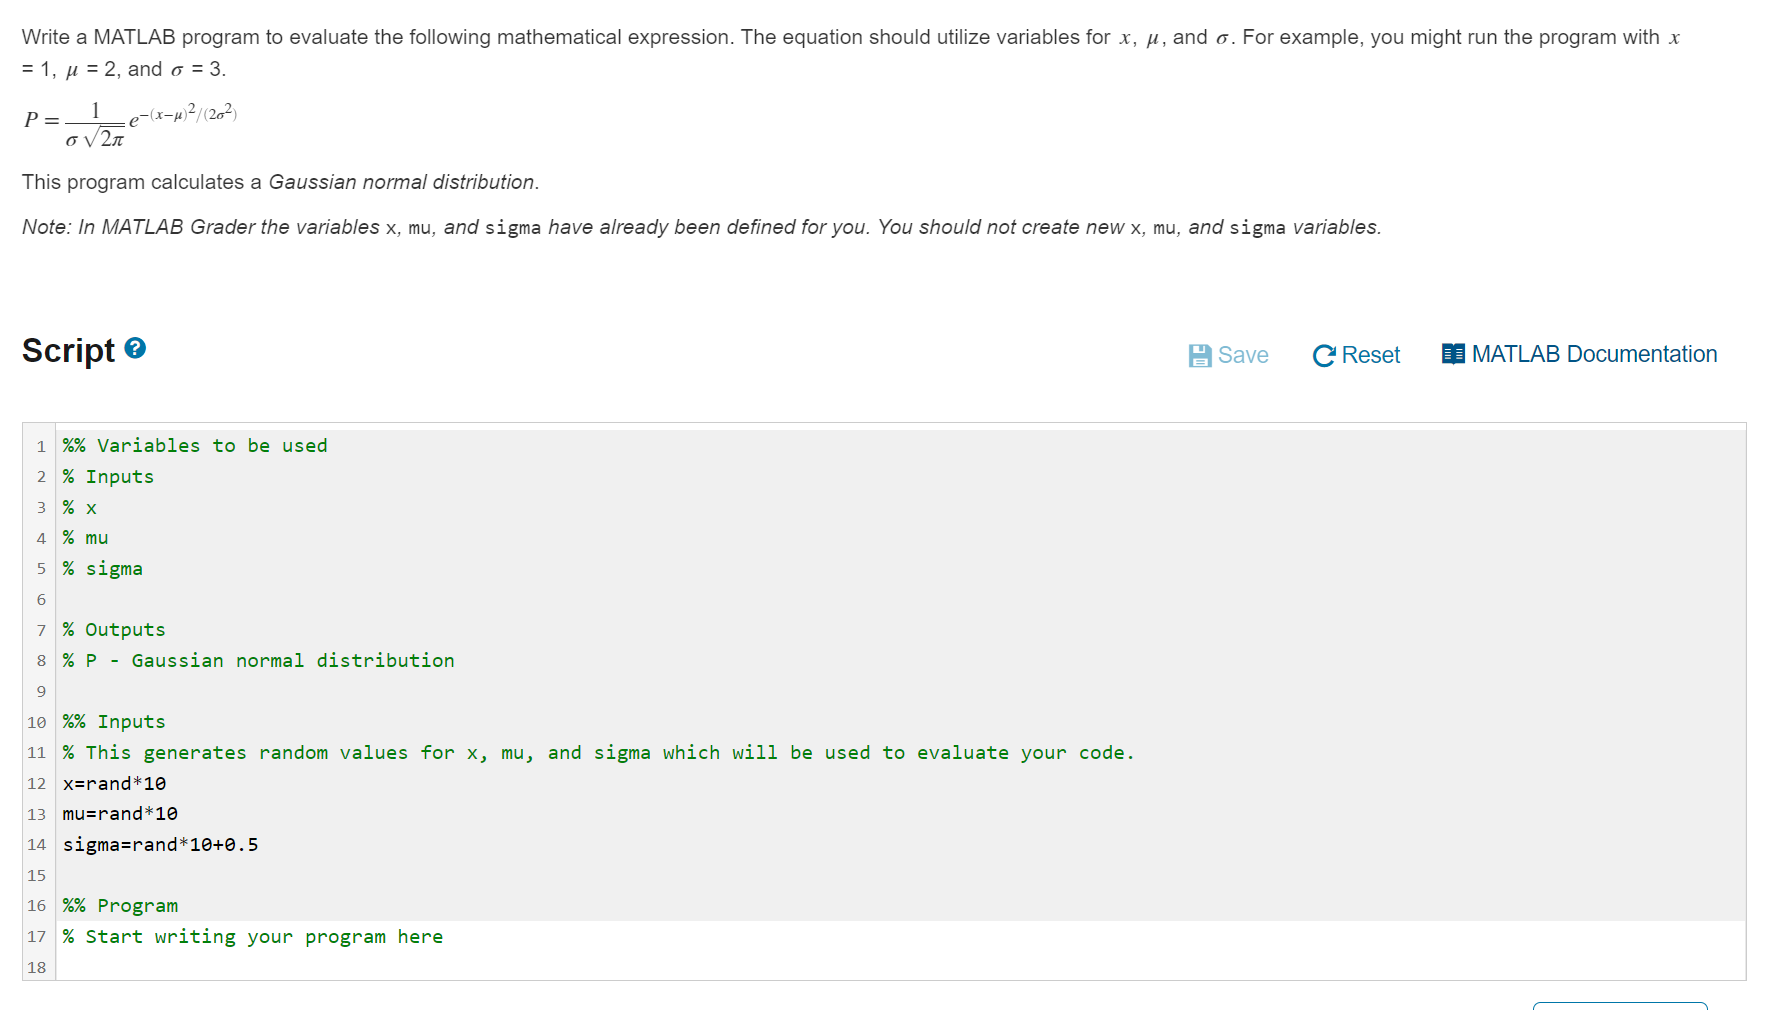Click line number 12 in the gutter

36,784
